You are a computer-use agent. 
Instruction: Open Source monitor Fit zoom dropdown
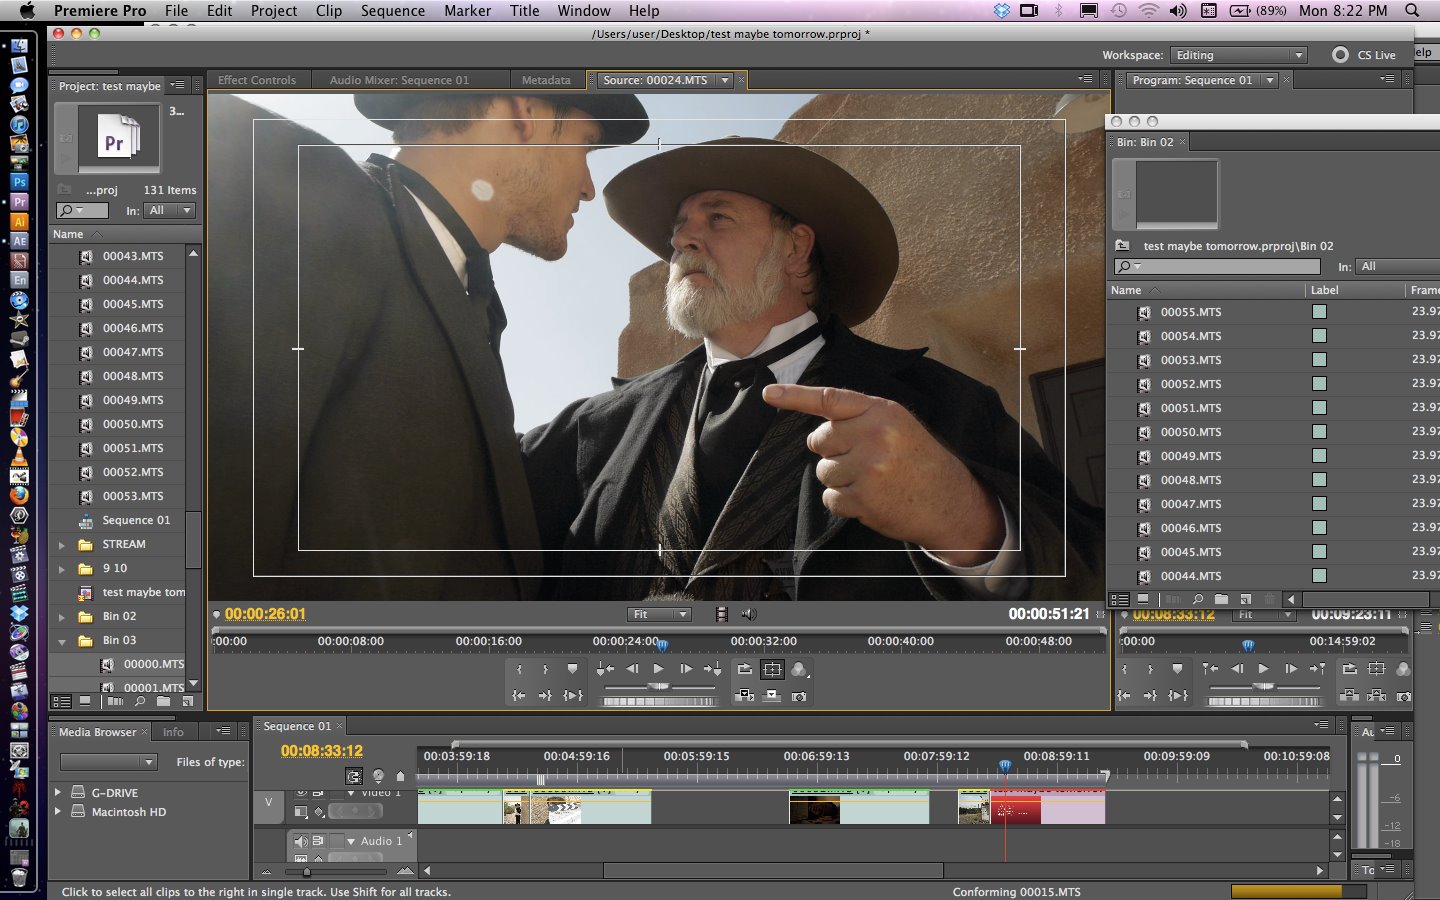[x=659, y=614]
